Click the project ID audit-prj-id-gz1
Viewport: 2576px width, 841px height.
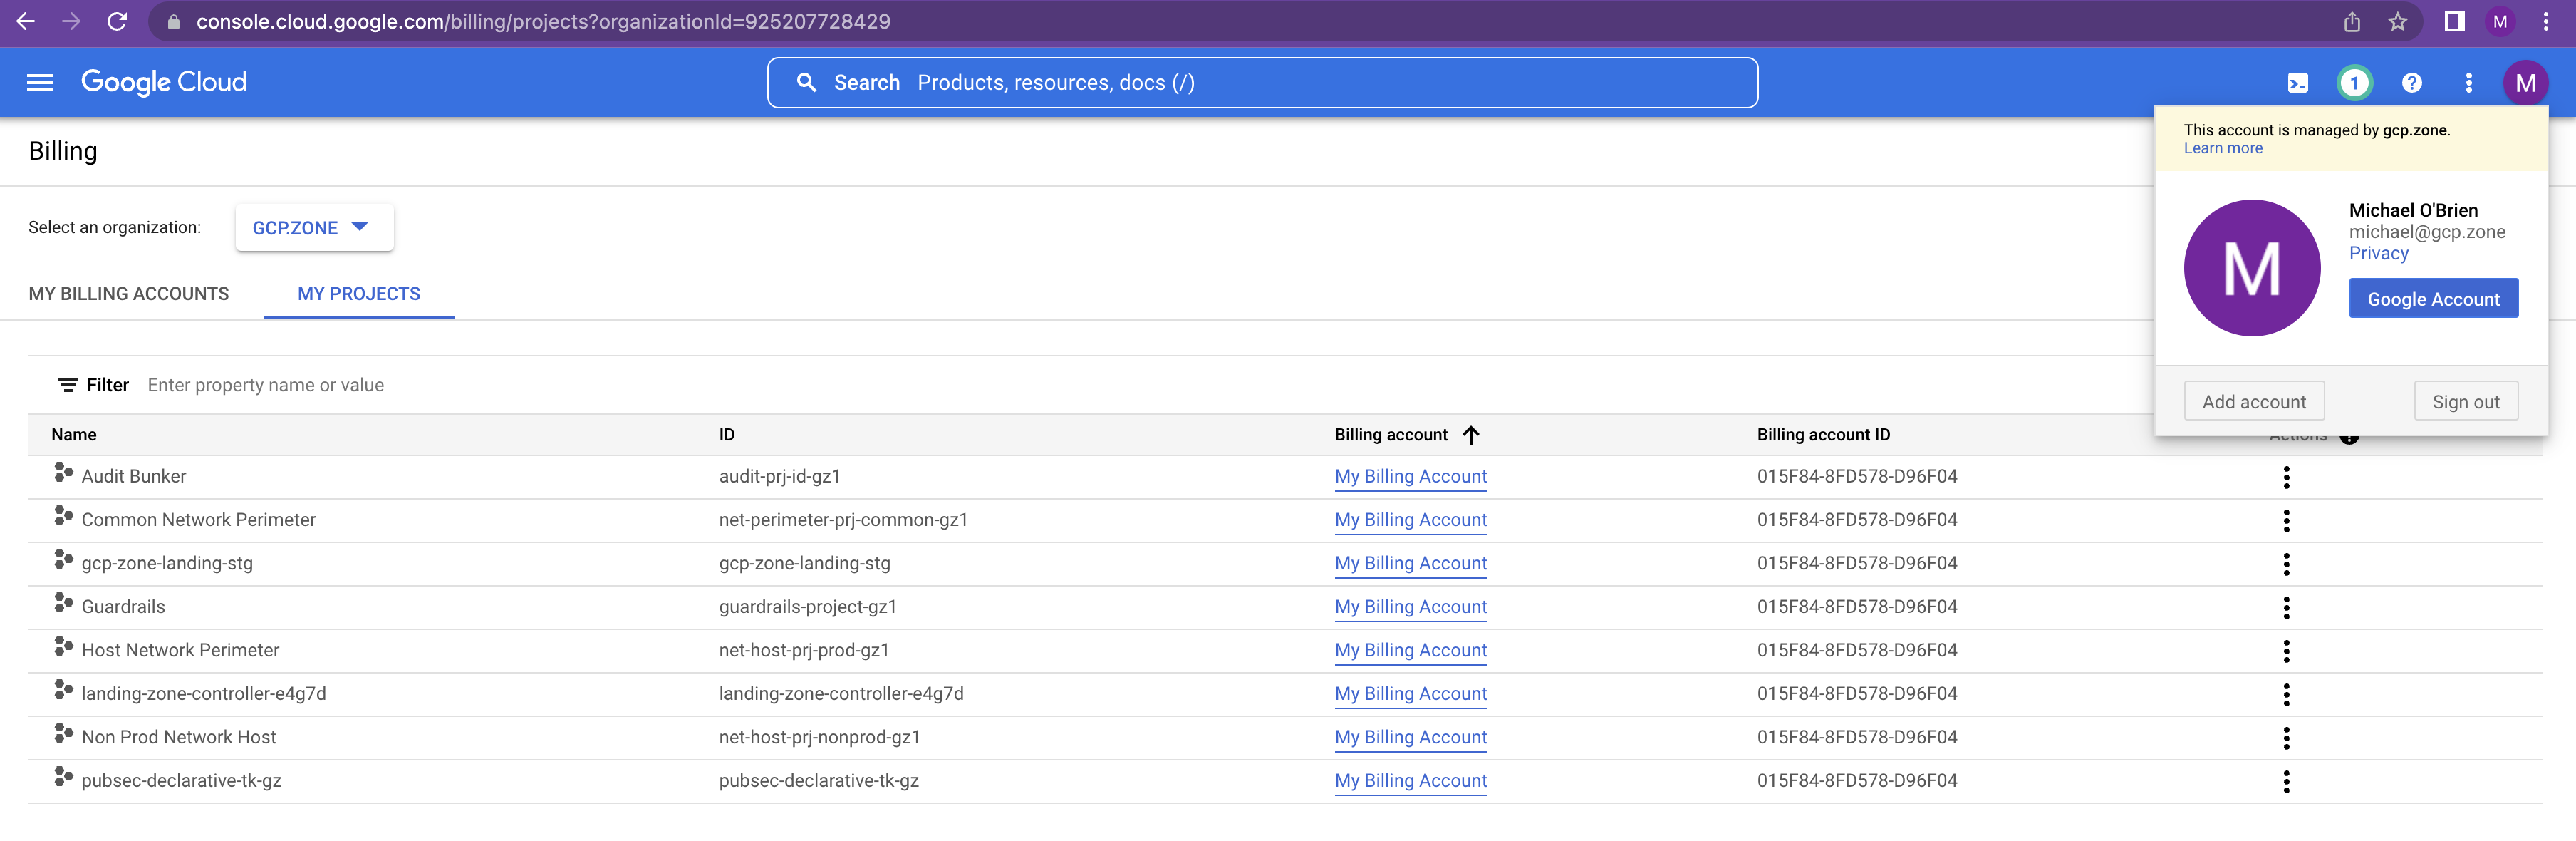pyautogui.click(x=779, y=477)
